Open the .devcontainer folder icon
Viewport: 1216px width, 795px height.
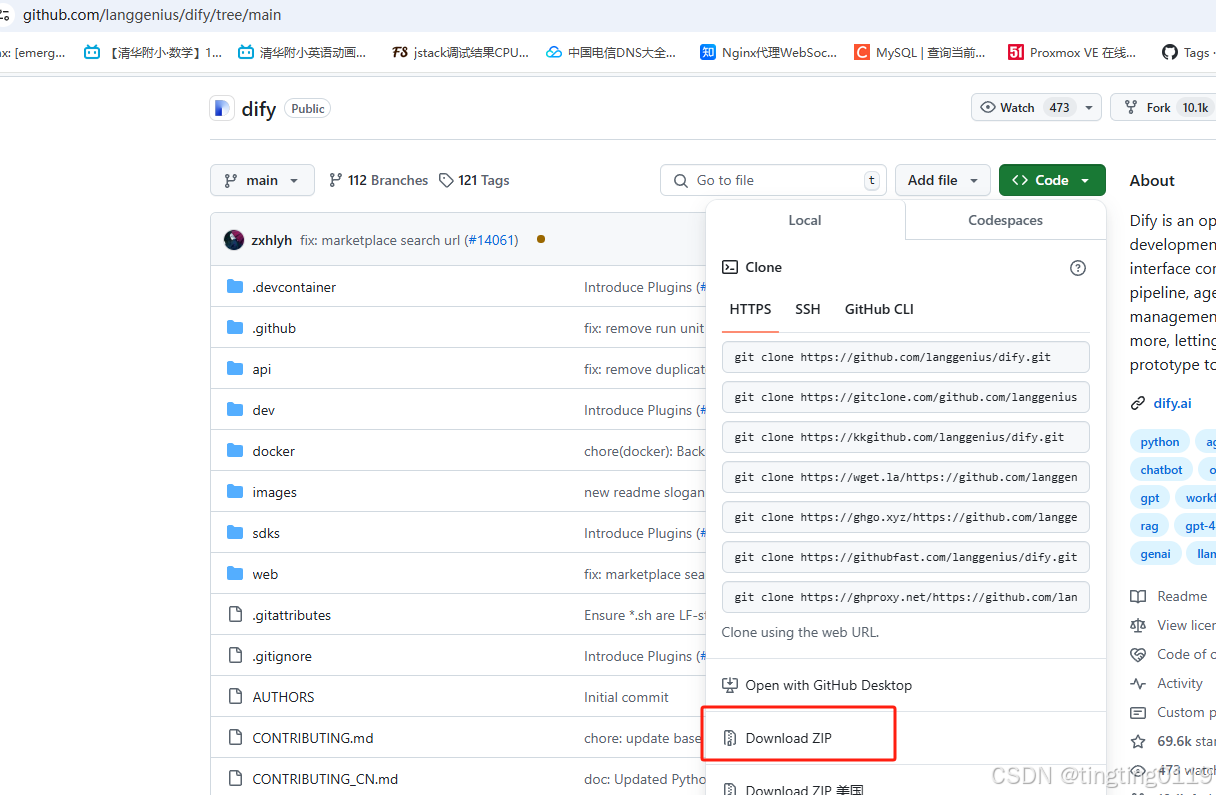click(x=235, y=287)
